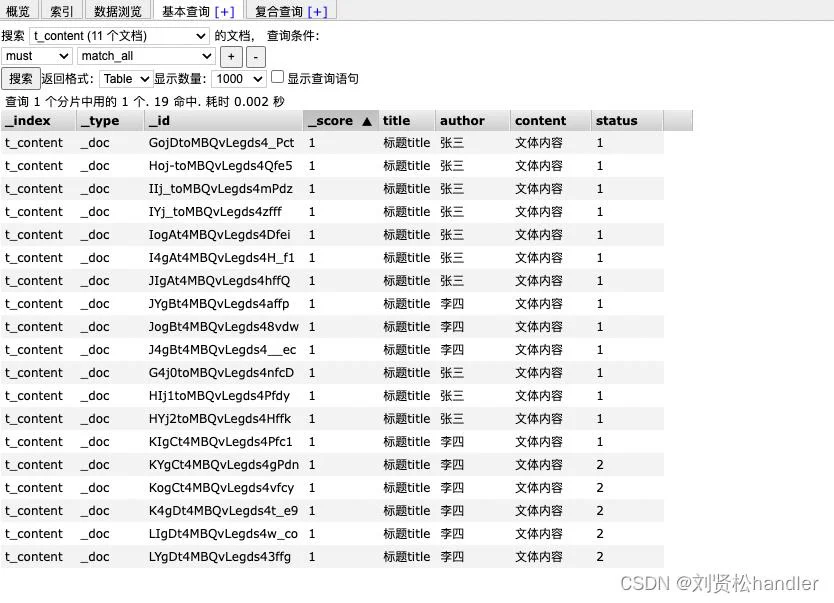Image resolution: width=834 pixels, height=603 pixels.
Task: Select row with id LIgDt4MBQvLegds4w_co
Action: (x=332, y=534)
